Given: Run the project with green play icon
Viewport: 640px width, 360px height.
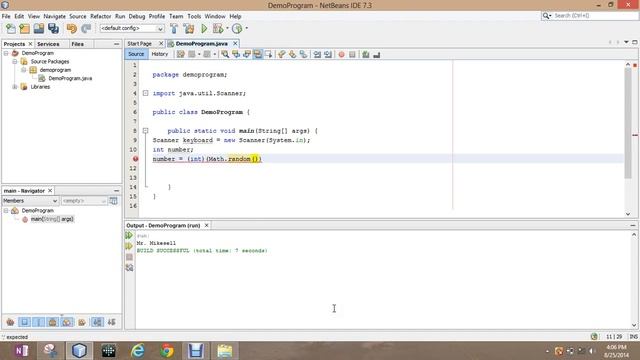Looking at the screenshot, I should pyautogui.click(x=204, y=29).
